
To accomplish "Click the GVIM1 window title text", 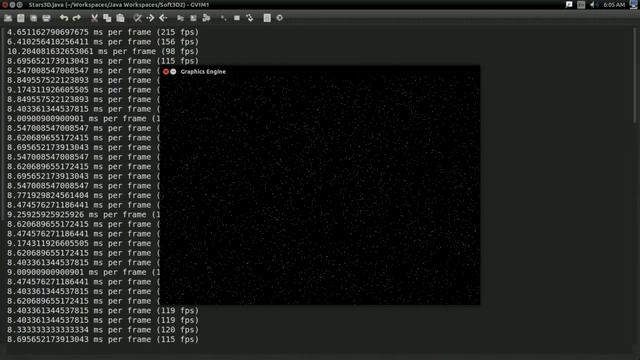I will point(118,4).
